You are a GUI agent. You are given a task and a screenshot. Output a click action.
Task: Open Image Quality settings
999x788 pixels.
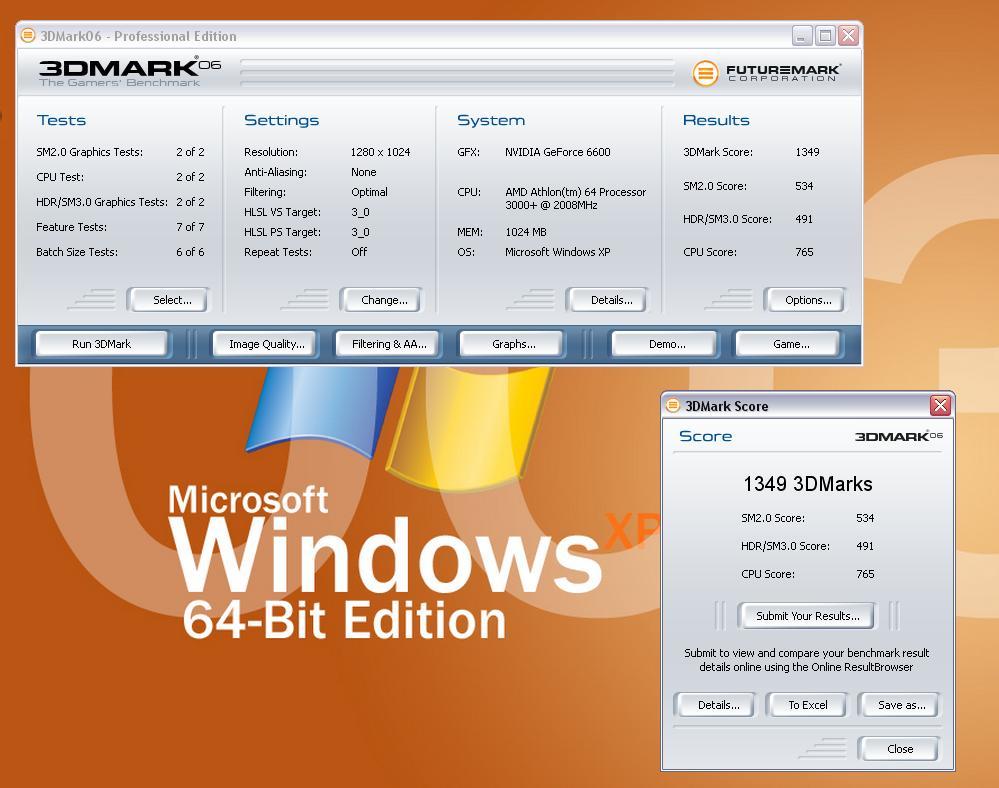[266, 344]
